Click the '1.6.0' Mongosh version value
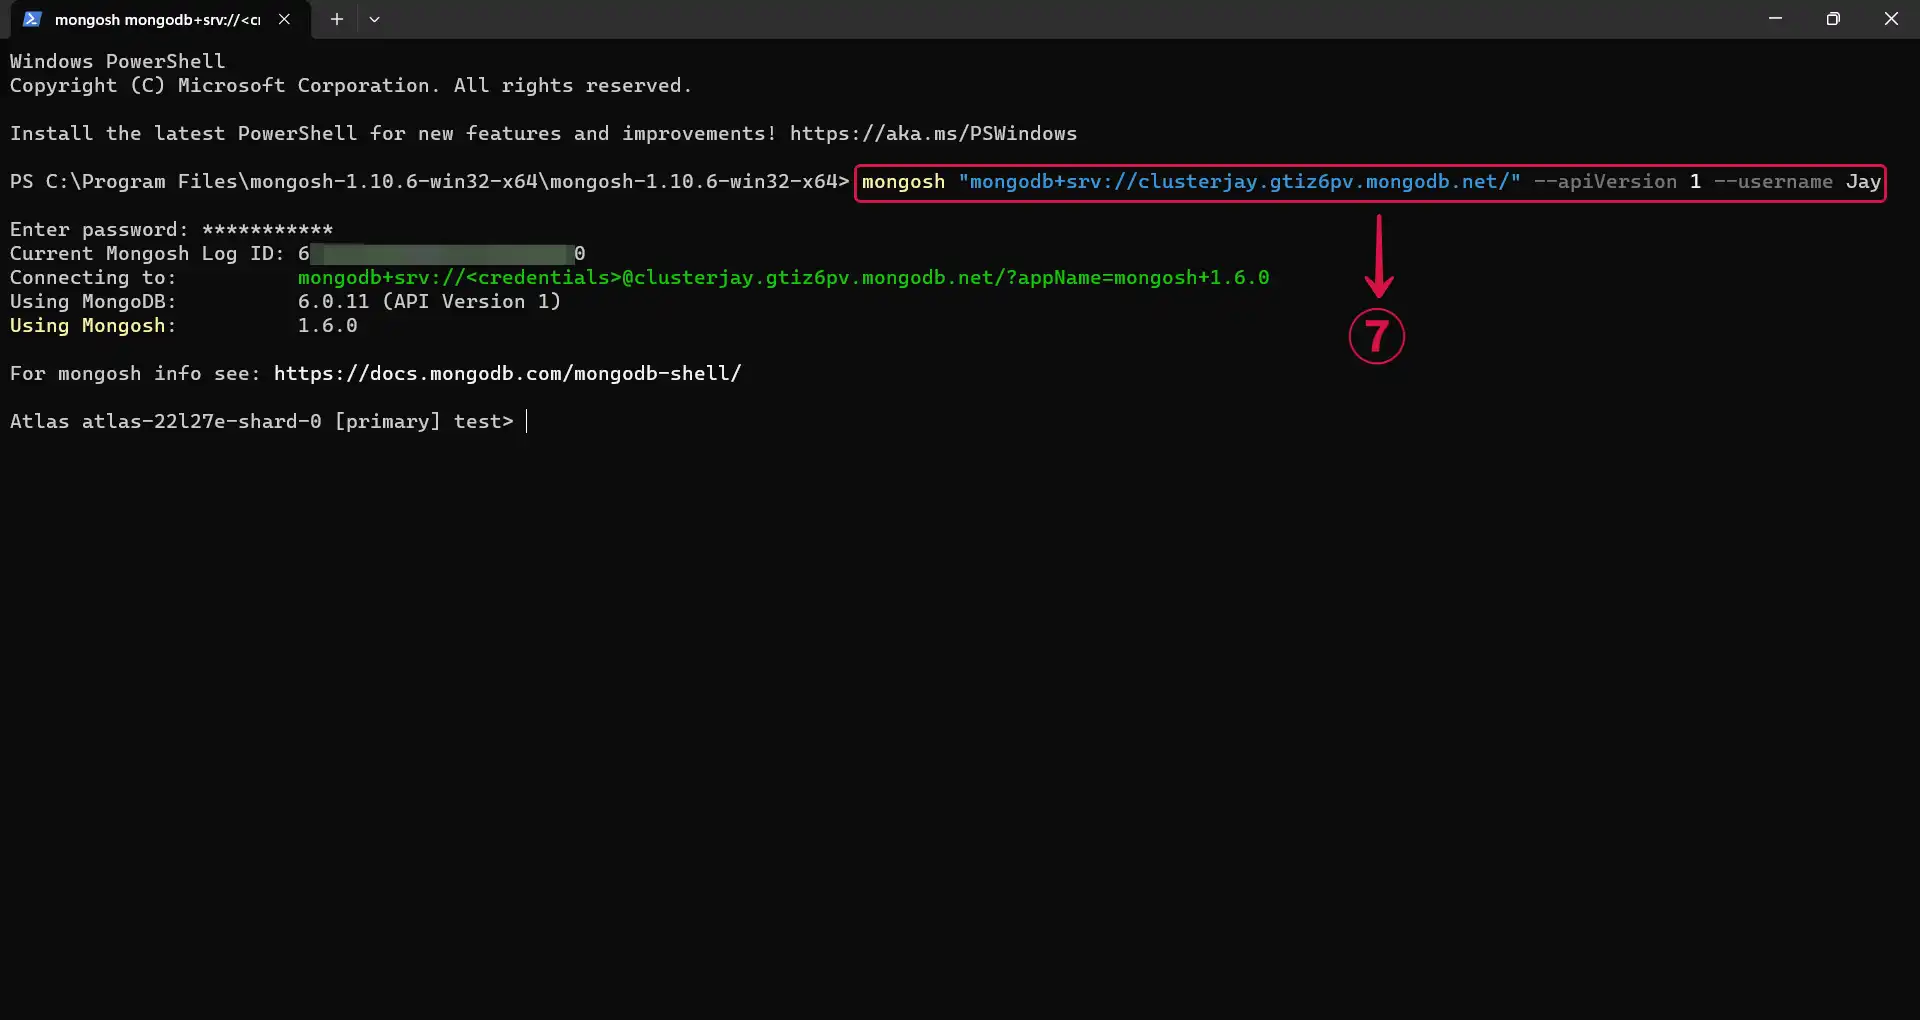 pos(327,325)
